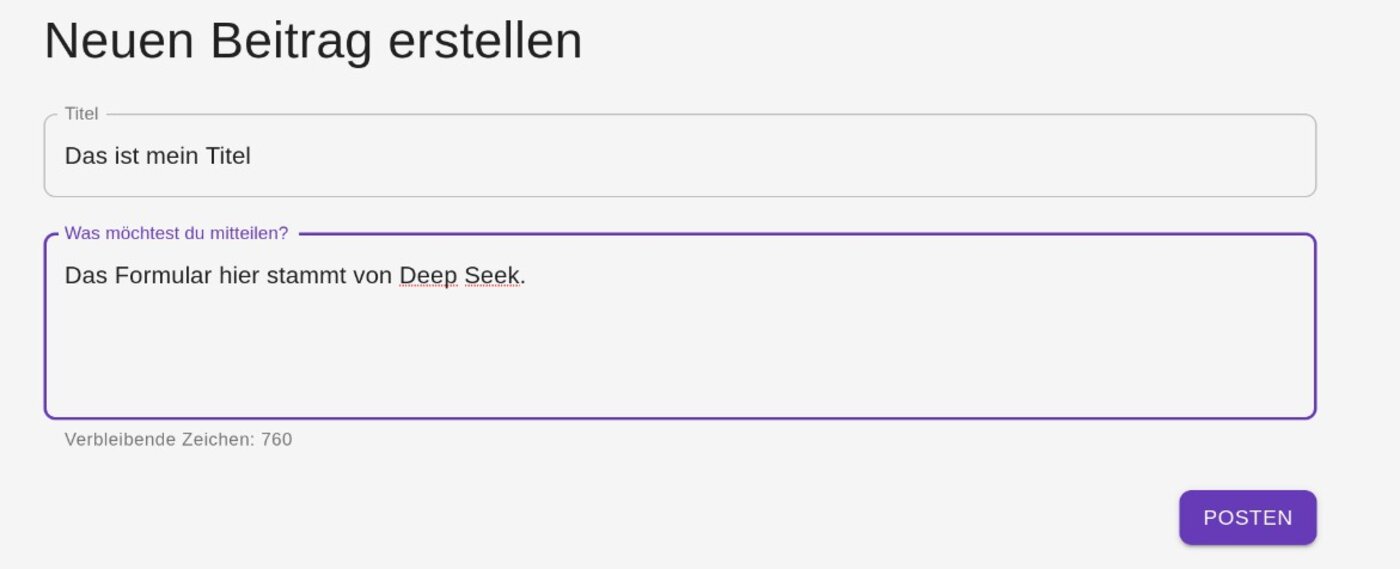Click the 'Was möchtest du mitteilen?' label
Image resolution: width=1400 pixels, height=569 pixels.
coord(176,233)
